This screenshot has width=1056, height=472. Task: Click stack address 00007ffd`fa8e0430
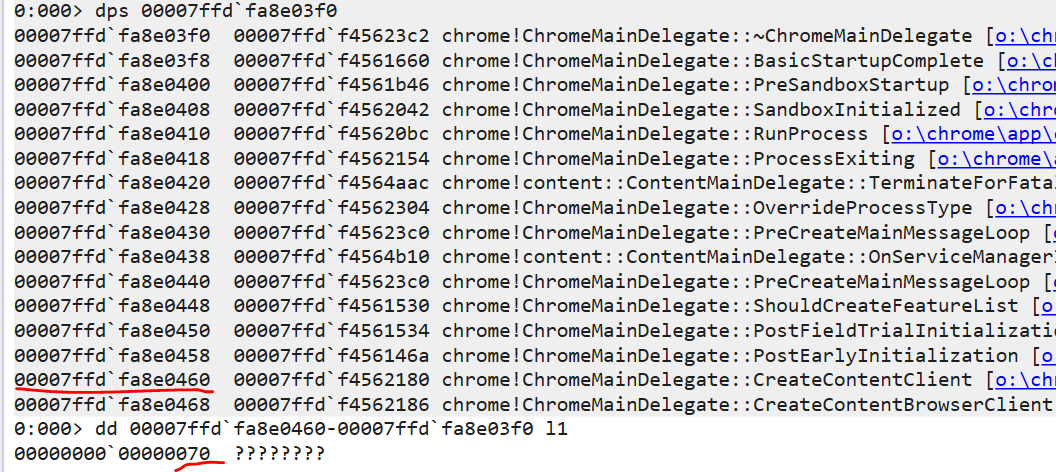click(112, 232)
